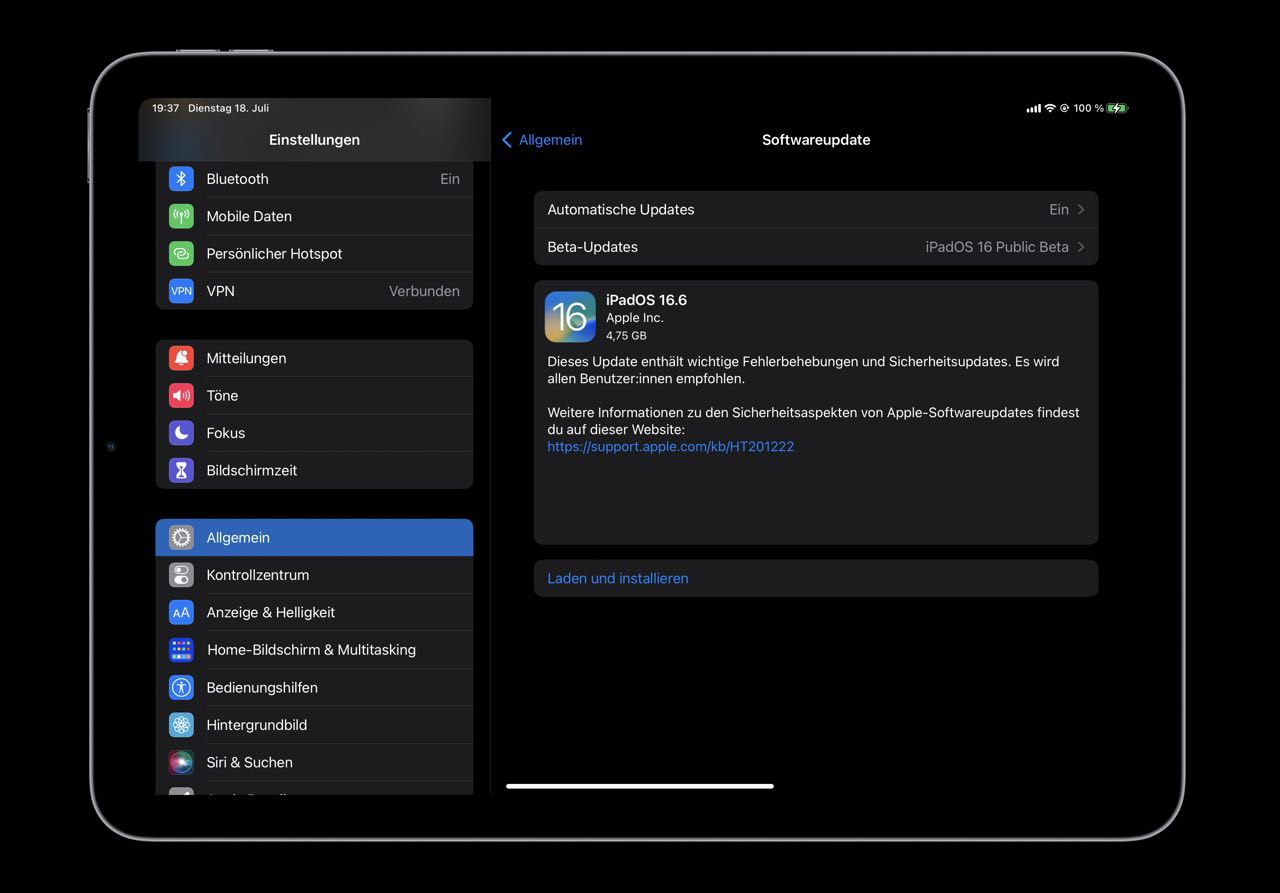1280x893 pixels.
Task: Select Fokus in the sidebar
Action: (x=314, y=433)
